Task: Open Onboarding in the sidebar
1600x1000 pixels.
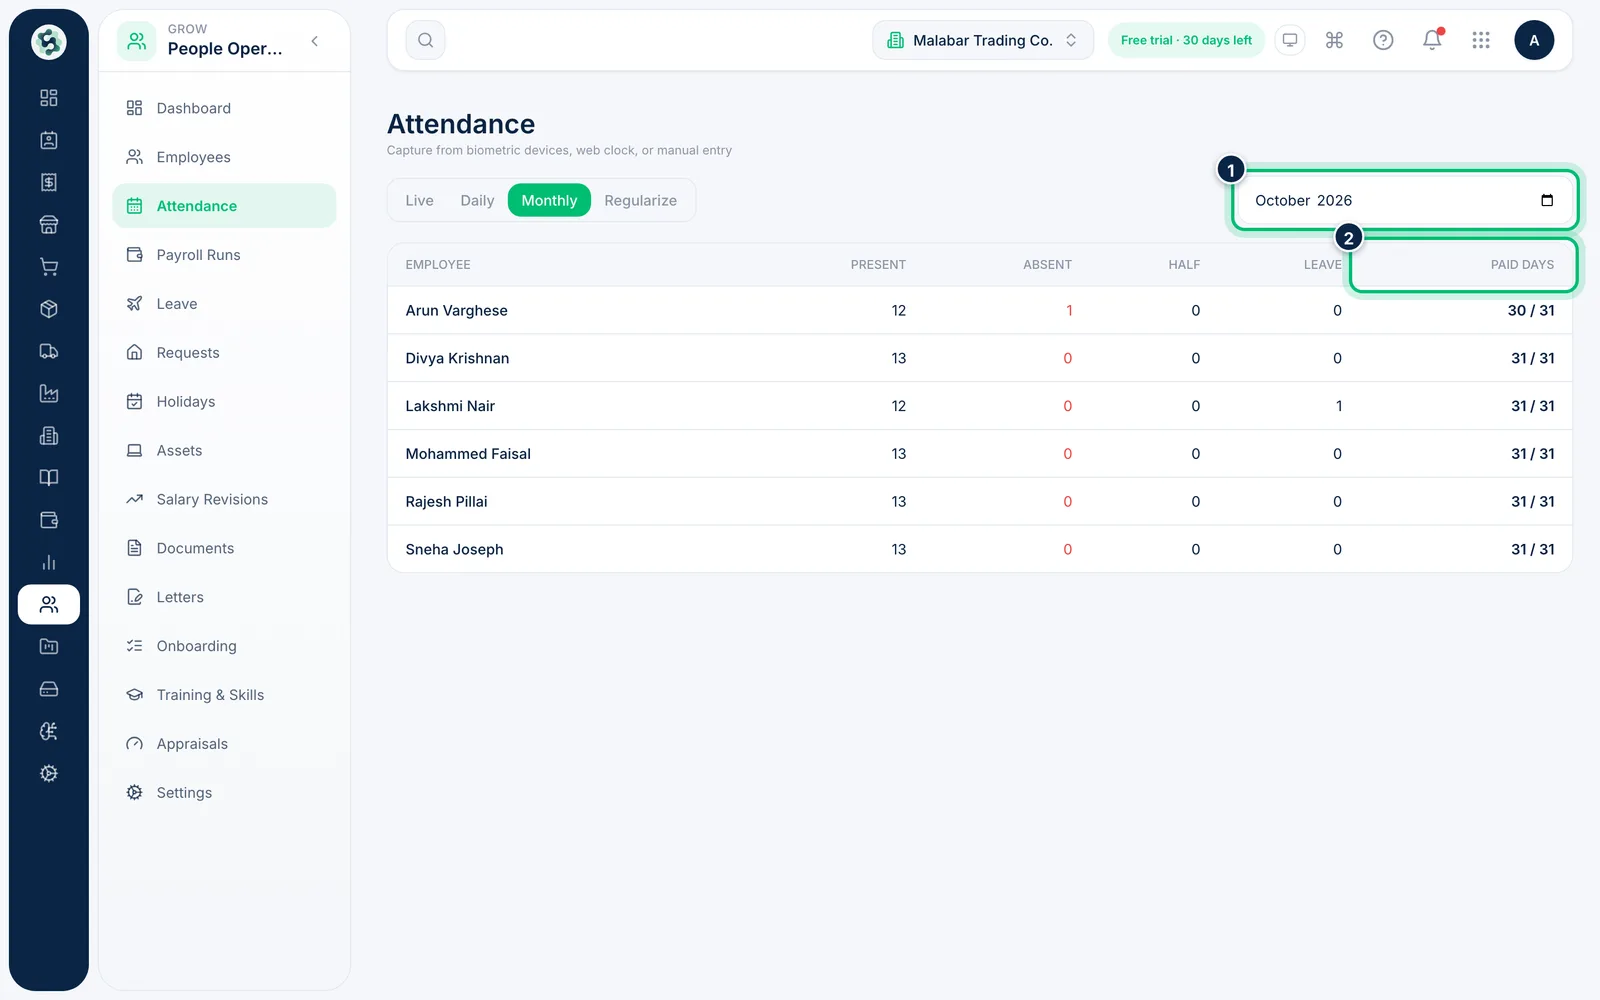Action: 224,646
